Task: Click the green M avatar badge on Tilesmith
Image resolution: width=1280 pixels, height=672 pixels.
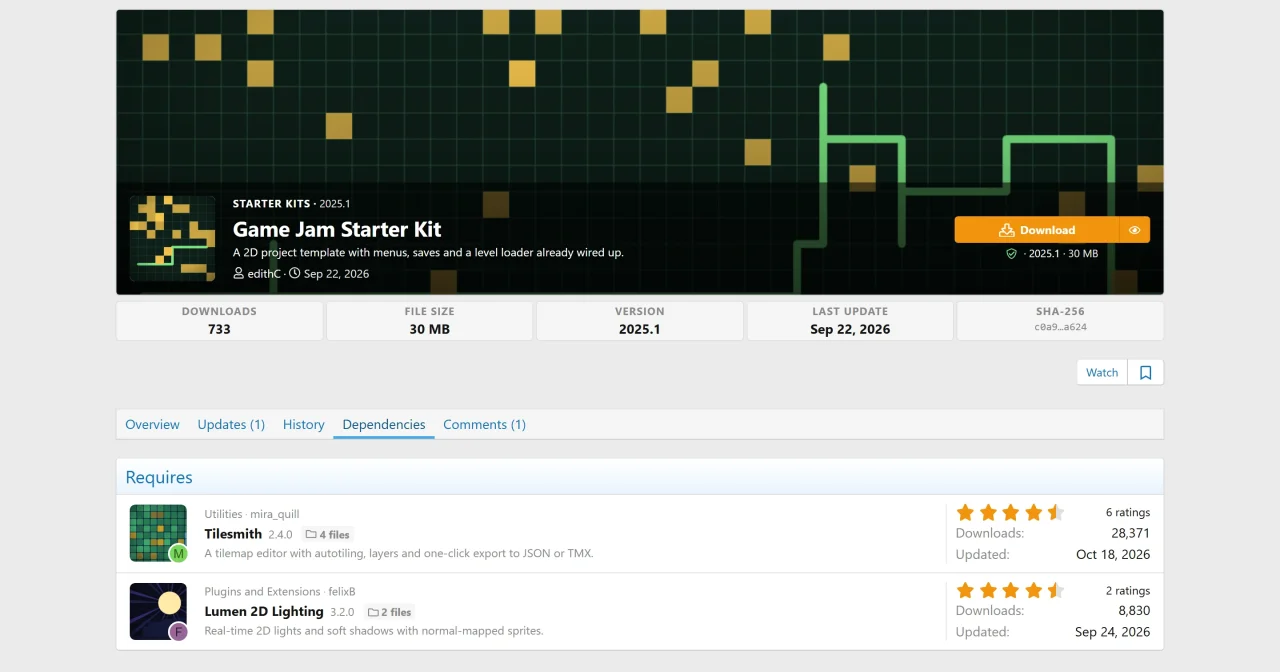Action: (x=179, y=553)
